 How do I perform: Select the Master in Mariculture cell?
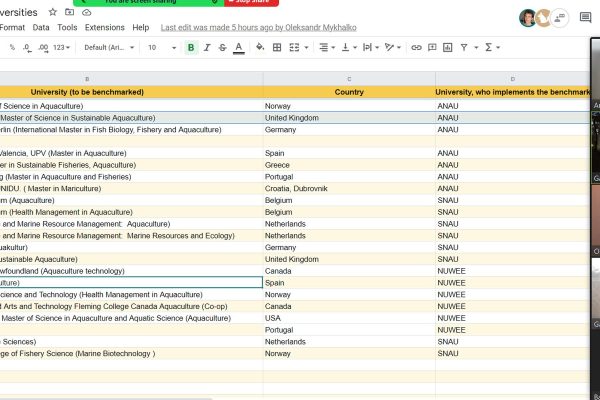[131, 189]
